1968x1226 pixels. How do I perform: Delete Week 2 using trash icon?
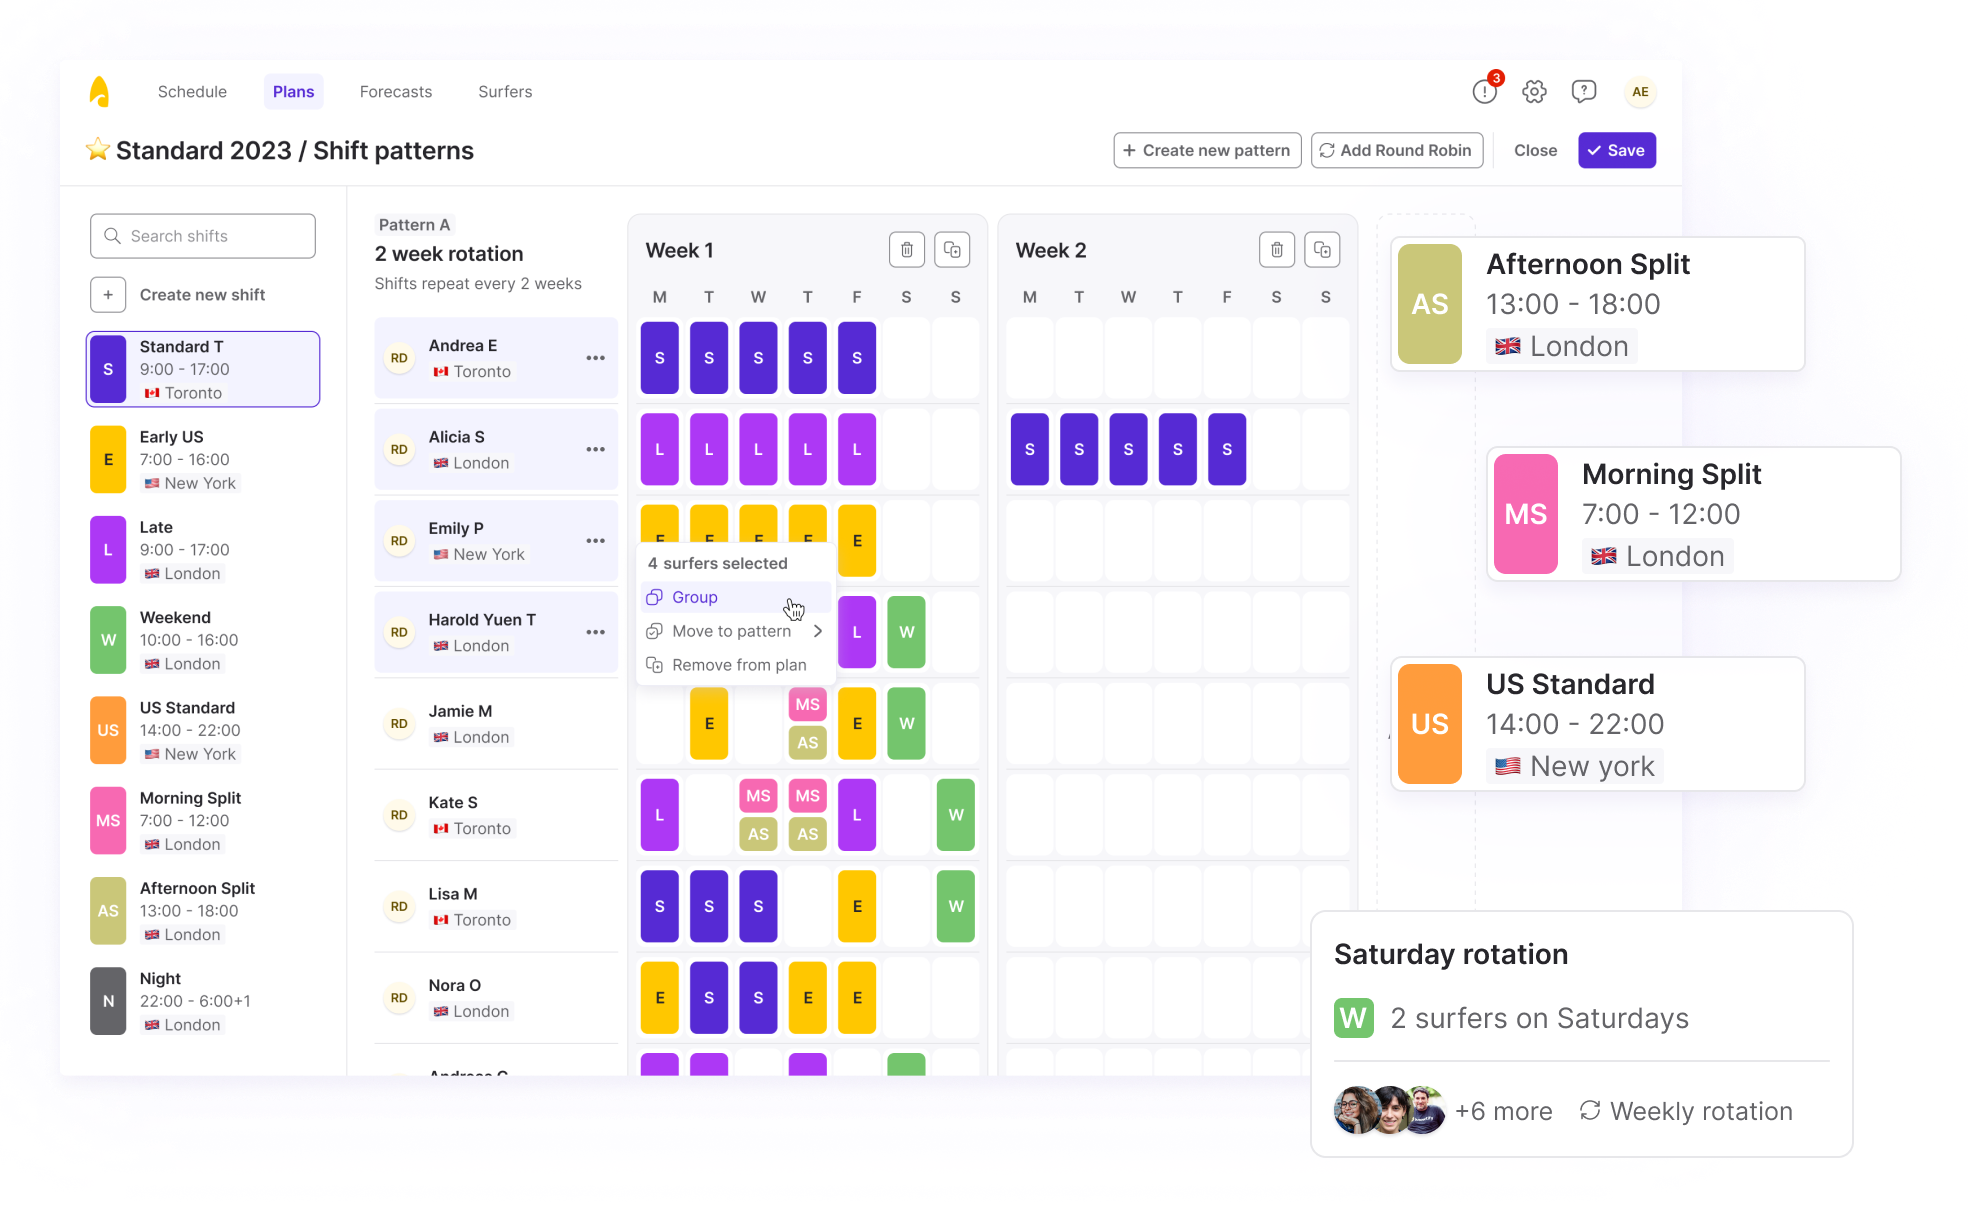[x=1277, y=250]
